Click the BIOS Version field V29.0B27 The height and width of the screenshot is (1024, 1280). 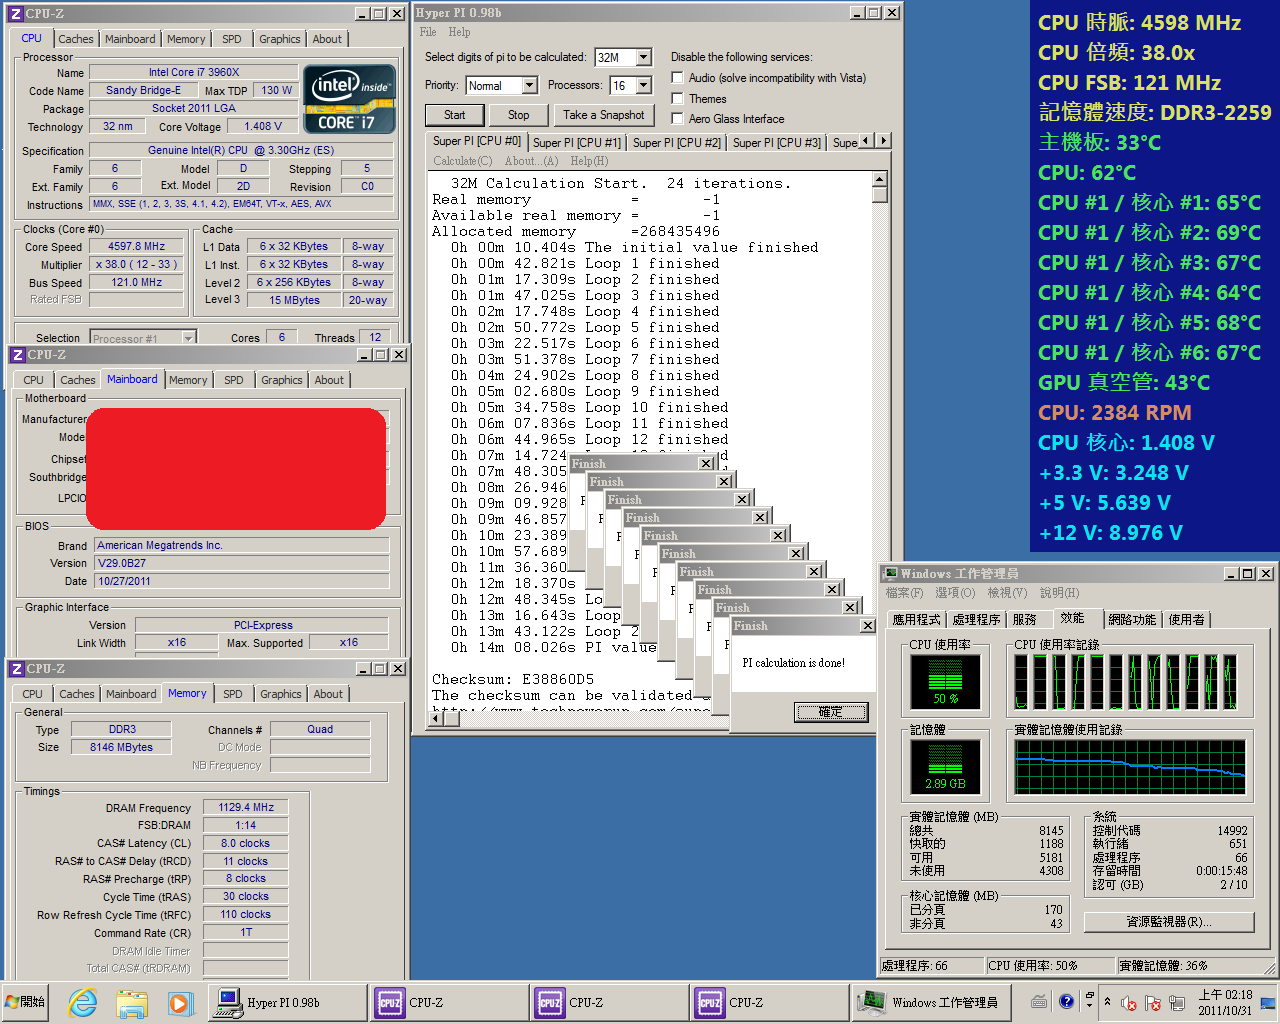[x=242, y=563]
